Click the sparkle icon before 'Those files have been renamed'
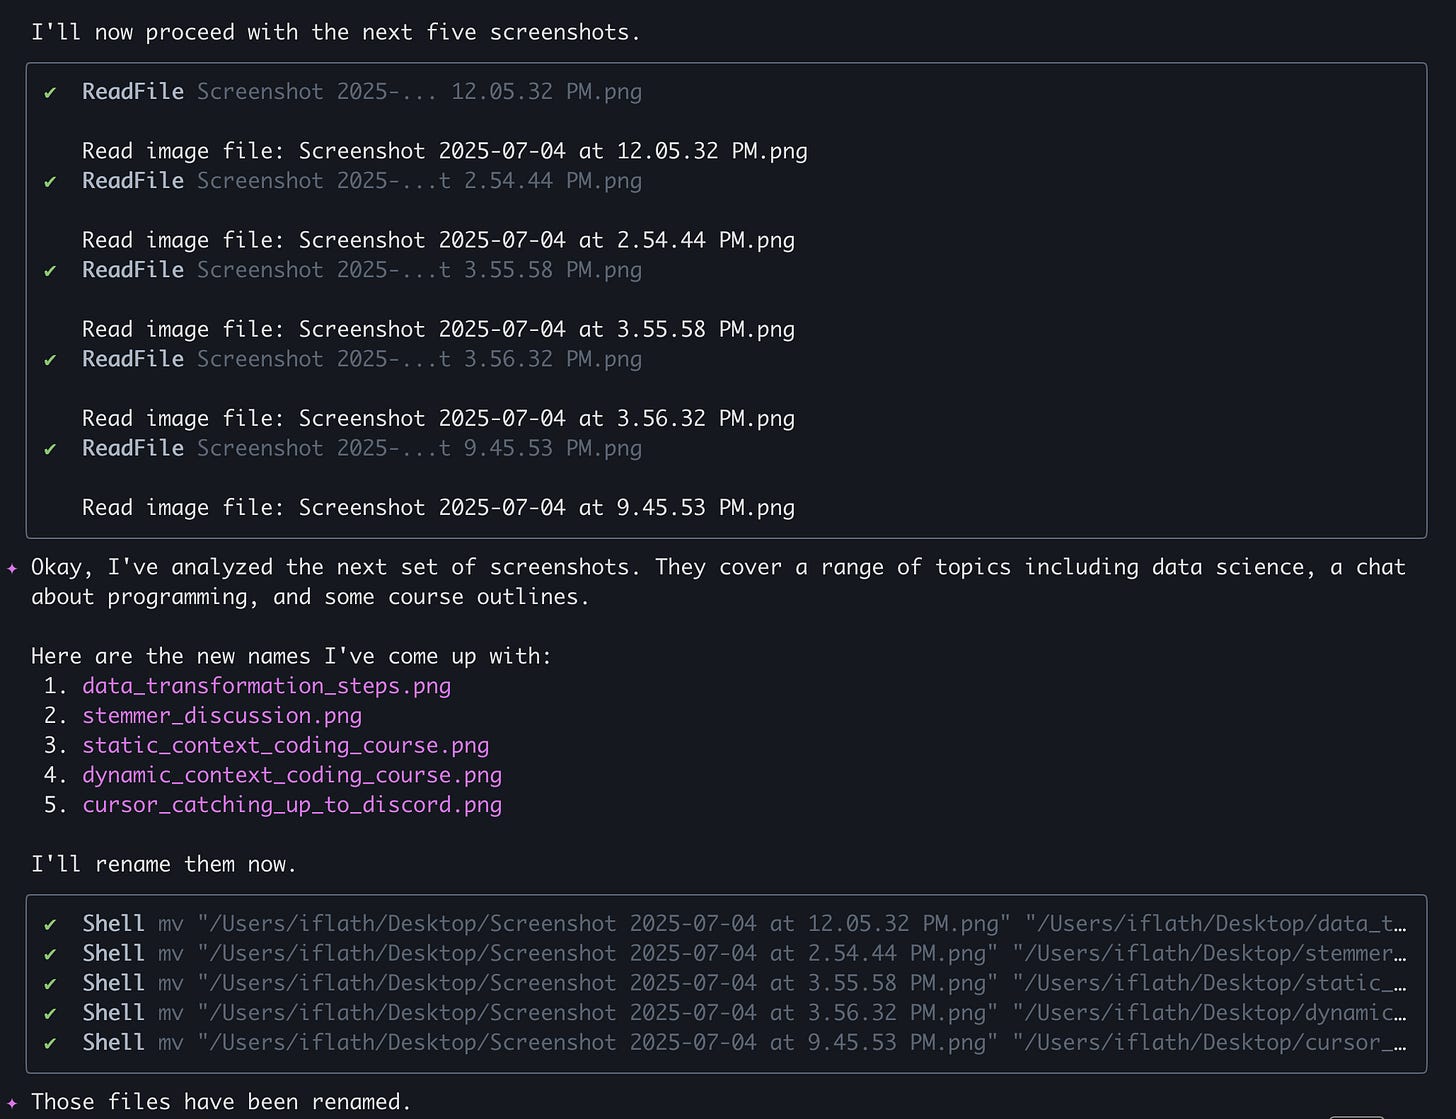The width and height of the screenshot is (1456, 1119). (x=12, y=1101)
